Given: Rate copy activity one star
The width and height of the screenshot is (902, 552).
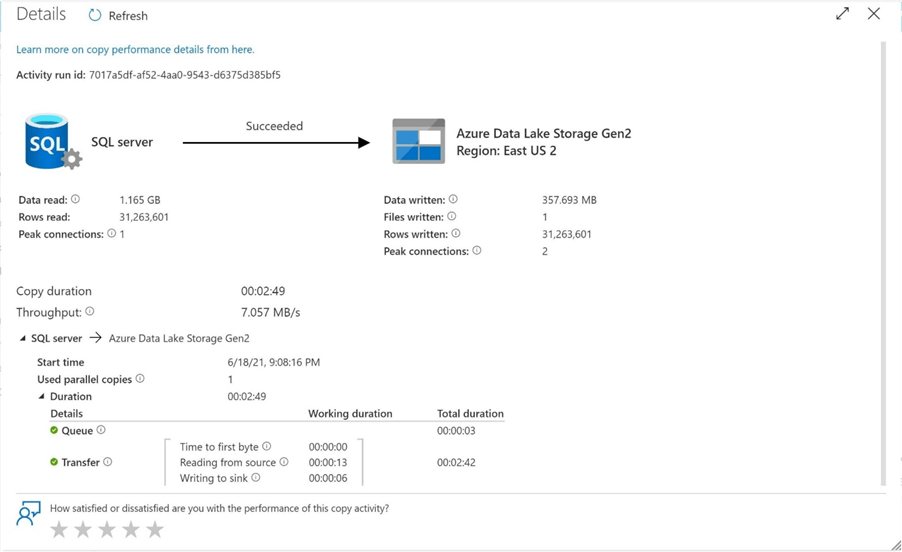Looking at the screenshot, I should [59, 529].
